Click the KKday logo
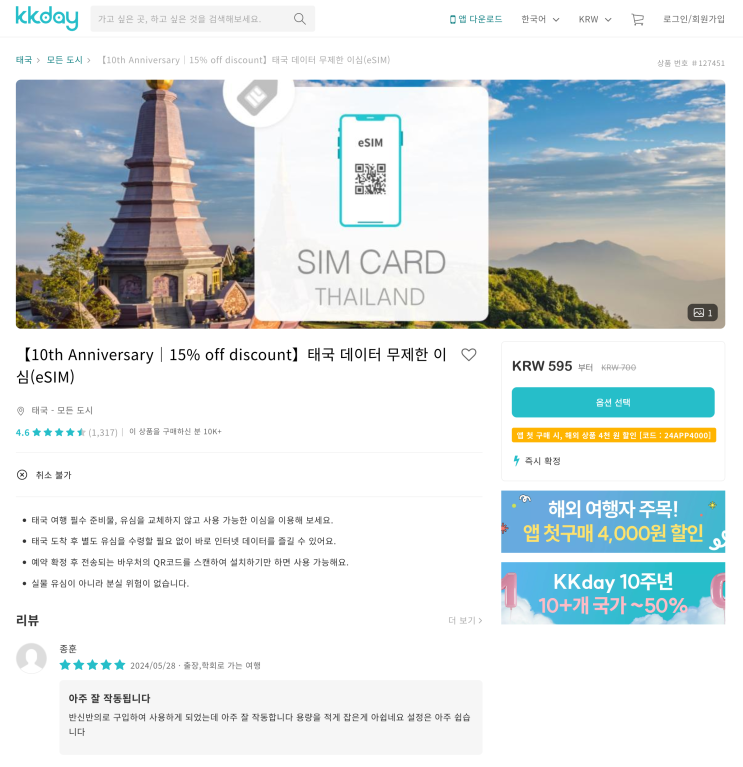The image size is (743, 767). (47, 18)
